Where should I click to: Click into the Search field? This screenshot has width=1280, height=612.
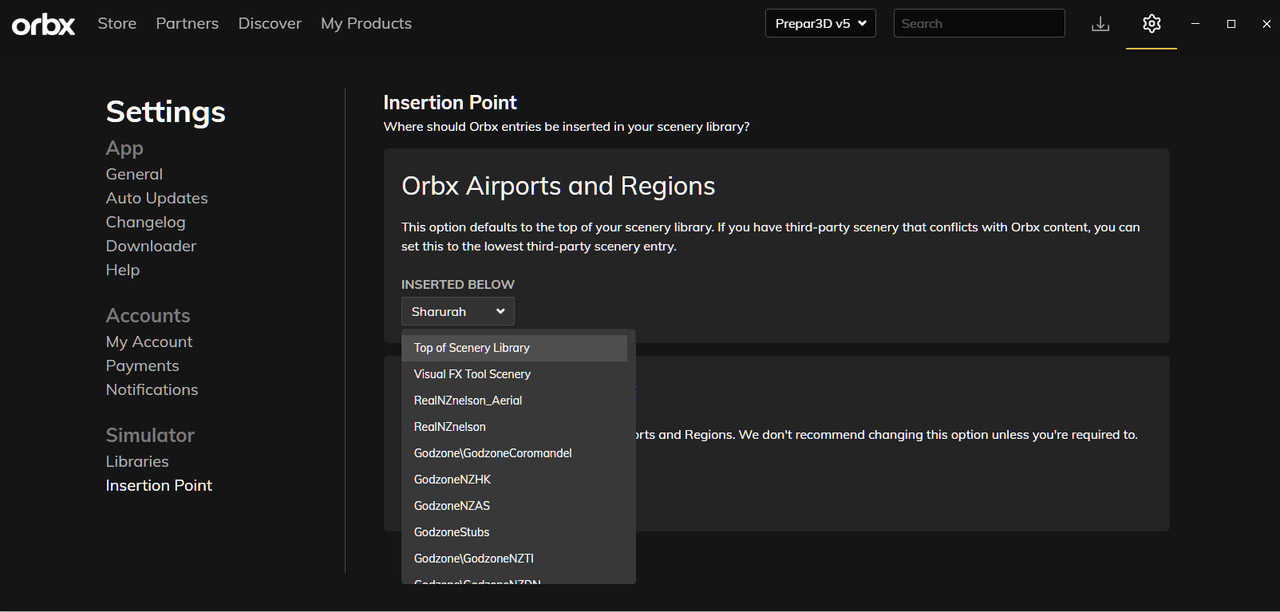tap(978, 24)
